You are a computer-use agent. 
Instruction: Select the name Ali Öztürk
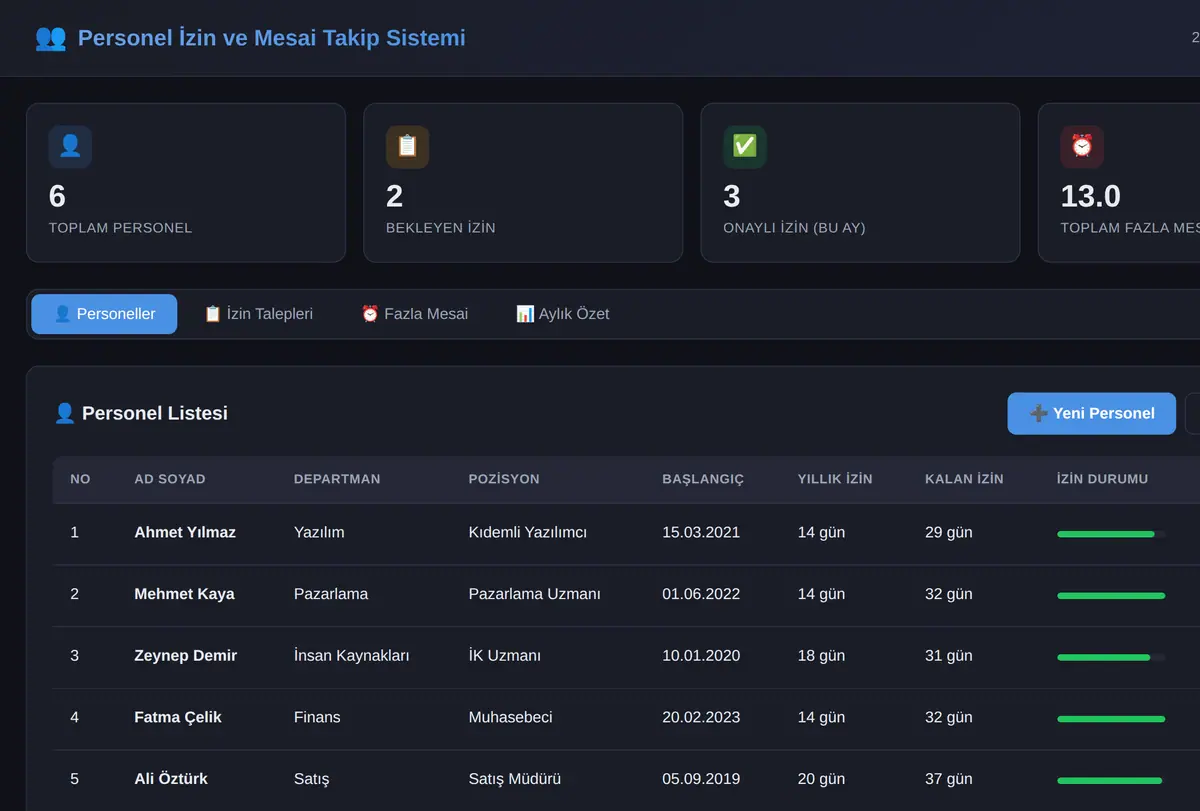[x=171, y=779]
